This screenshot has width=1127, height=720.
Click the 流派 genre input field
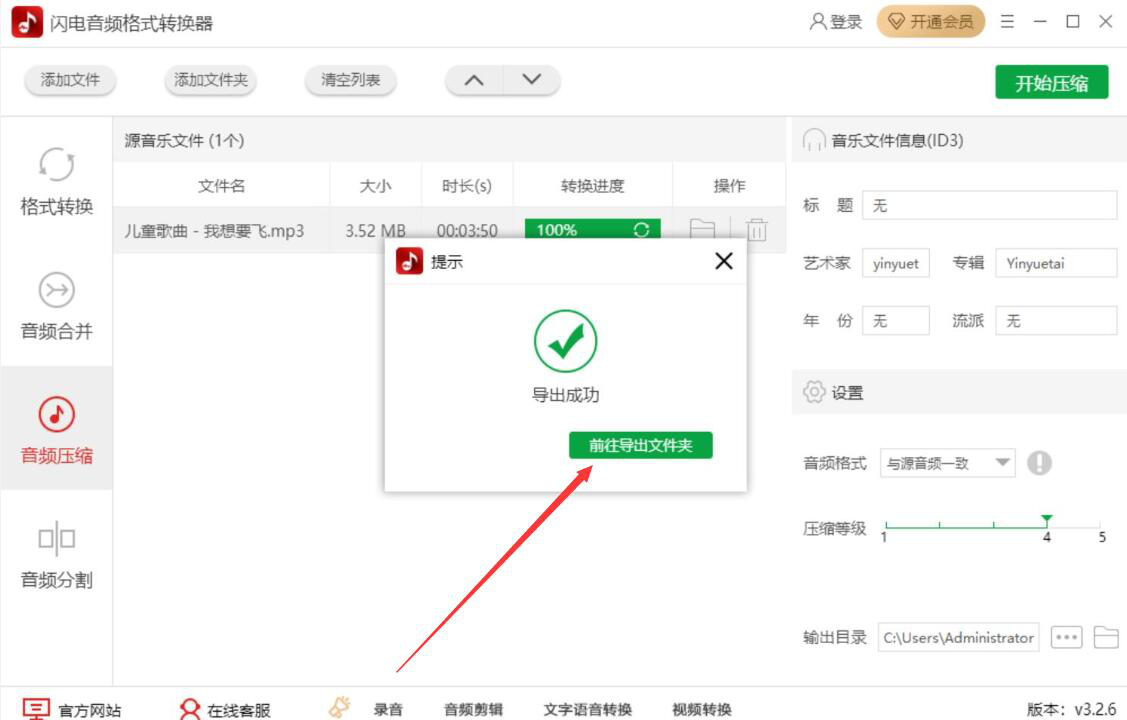[x=1056, y=320]
